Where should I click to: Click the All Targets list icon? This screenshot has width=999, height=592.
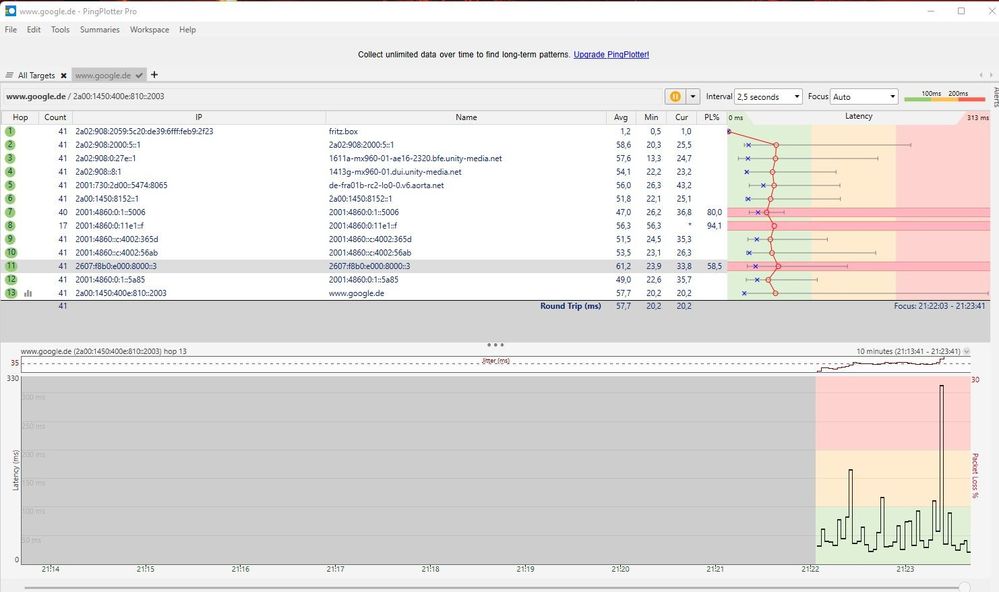coord(10,75)
